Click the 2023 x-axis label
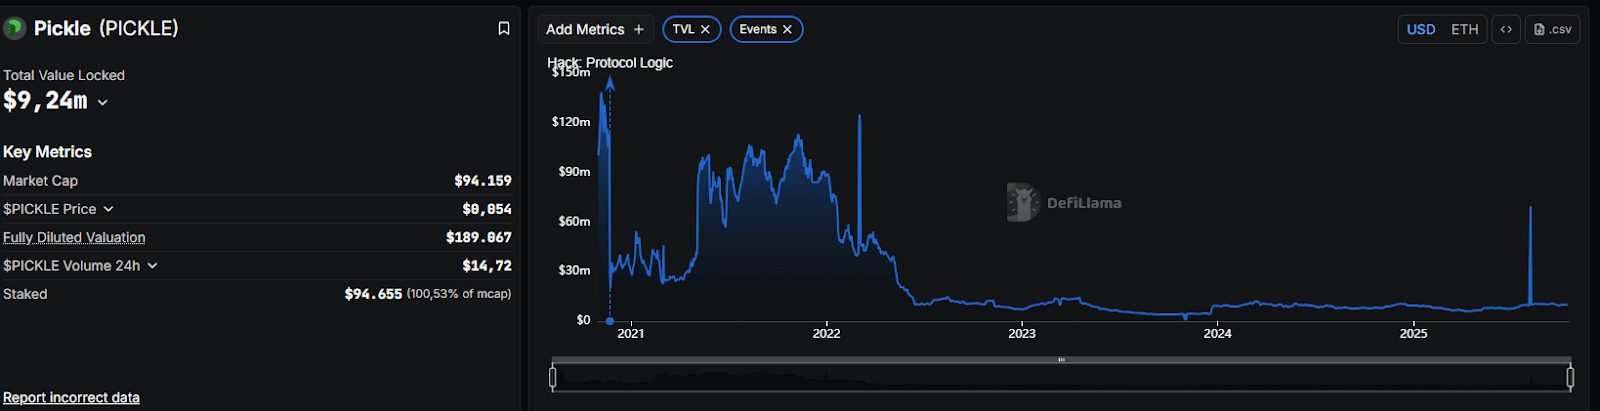The width and height of the screenshot is (1600, 411). click(x=1022, y=334)
